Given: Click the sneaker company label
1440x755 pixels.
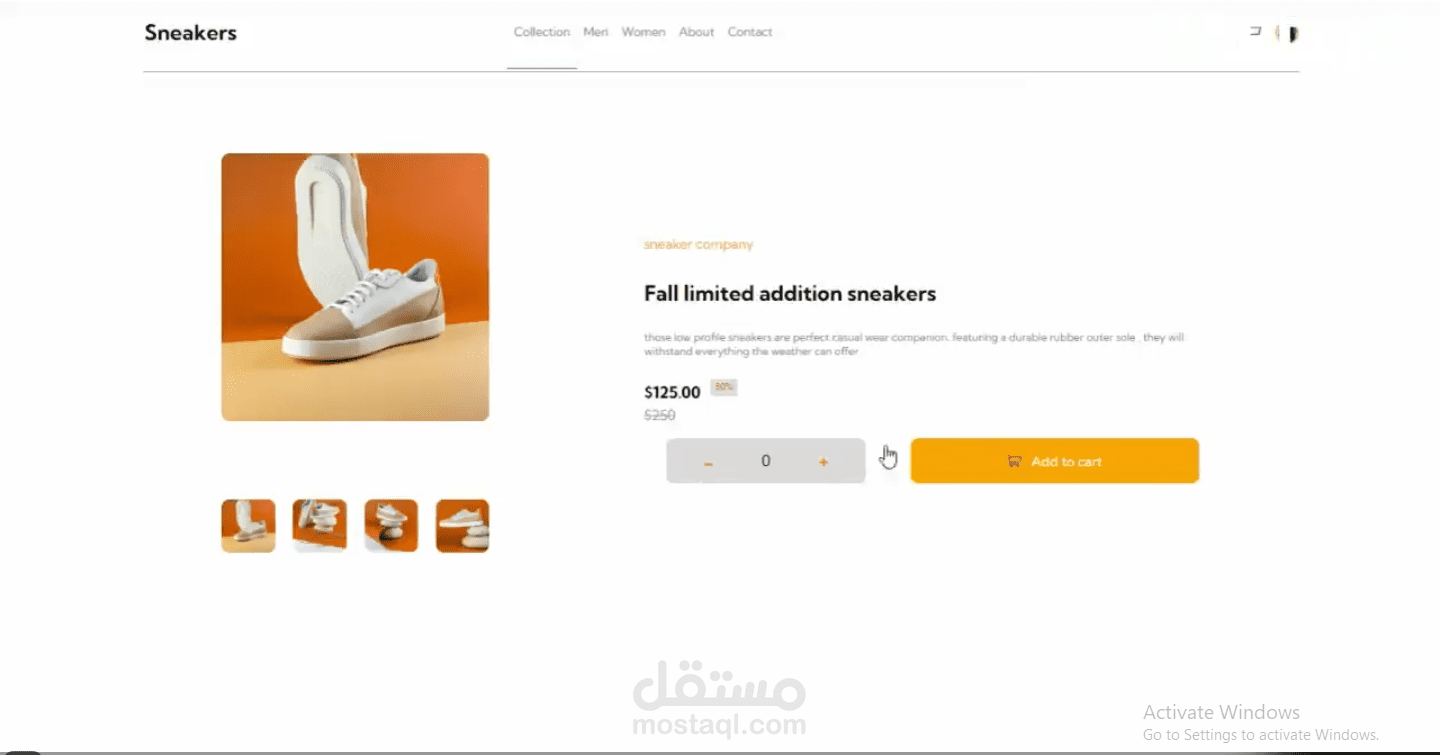Looking at the screenshot, I should coord(698,245).
